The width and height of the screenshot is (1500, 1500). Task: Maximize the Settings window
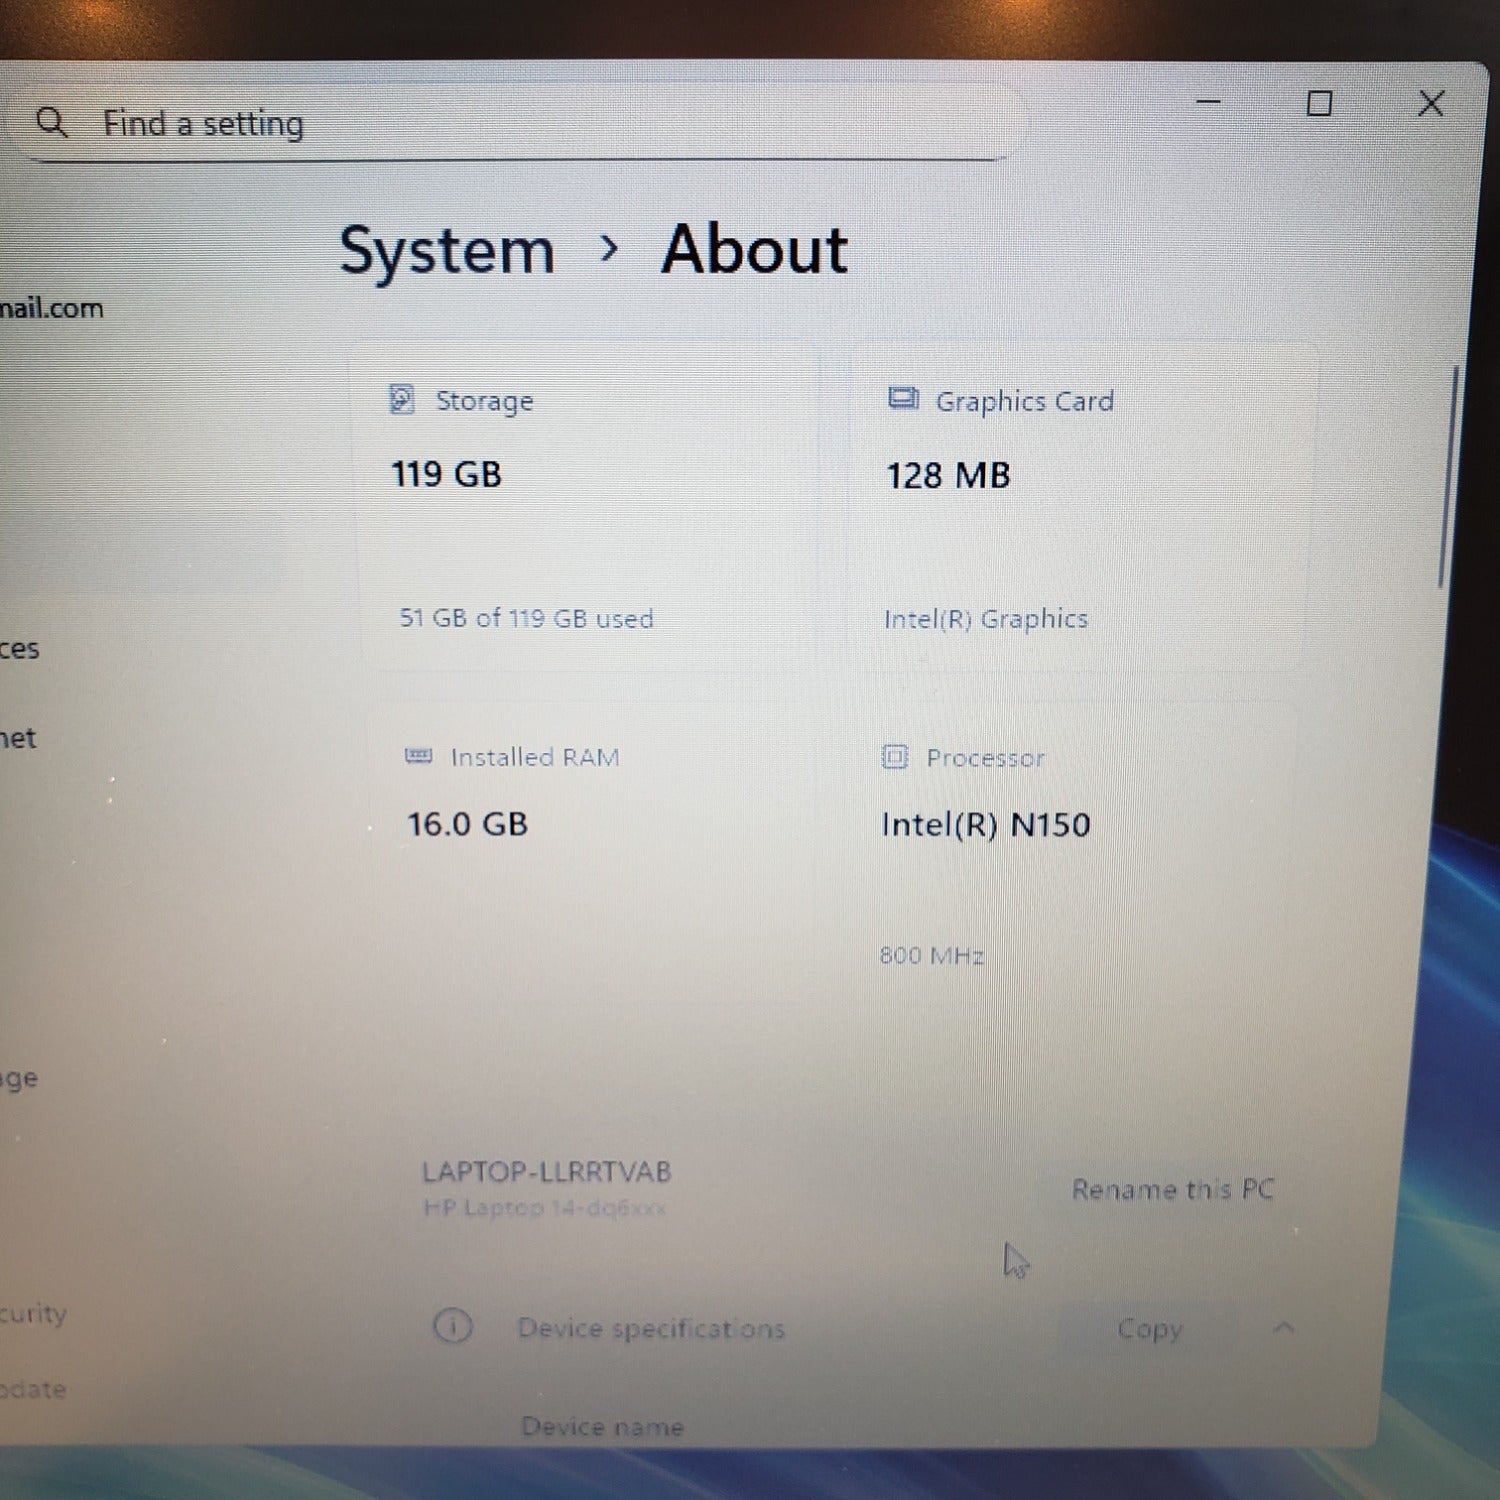[1319, 103]
